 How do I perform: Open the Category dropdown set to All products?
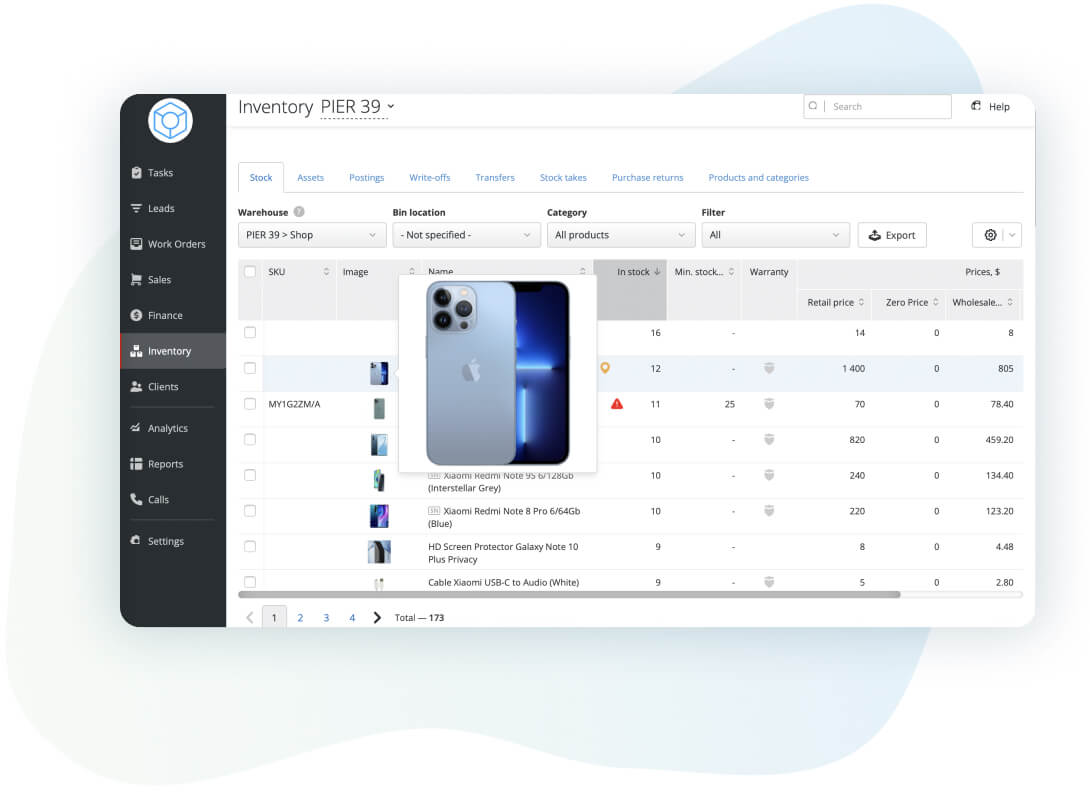coord(620,234)
